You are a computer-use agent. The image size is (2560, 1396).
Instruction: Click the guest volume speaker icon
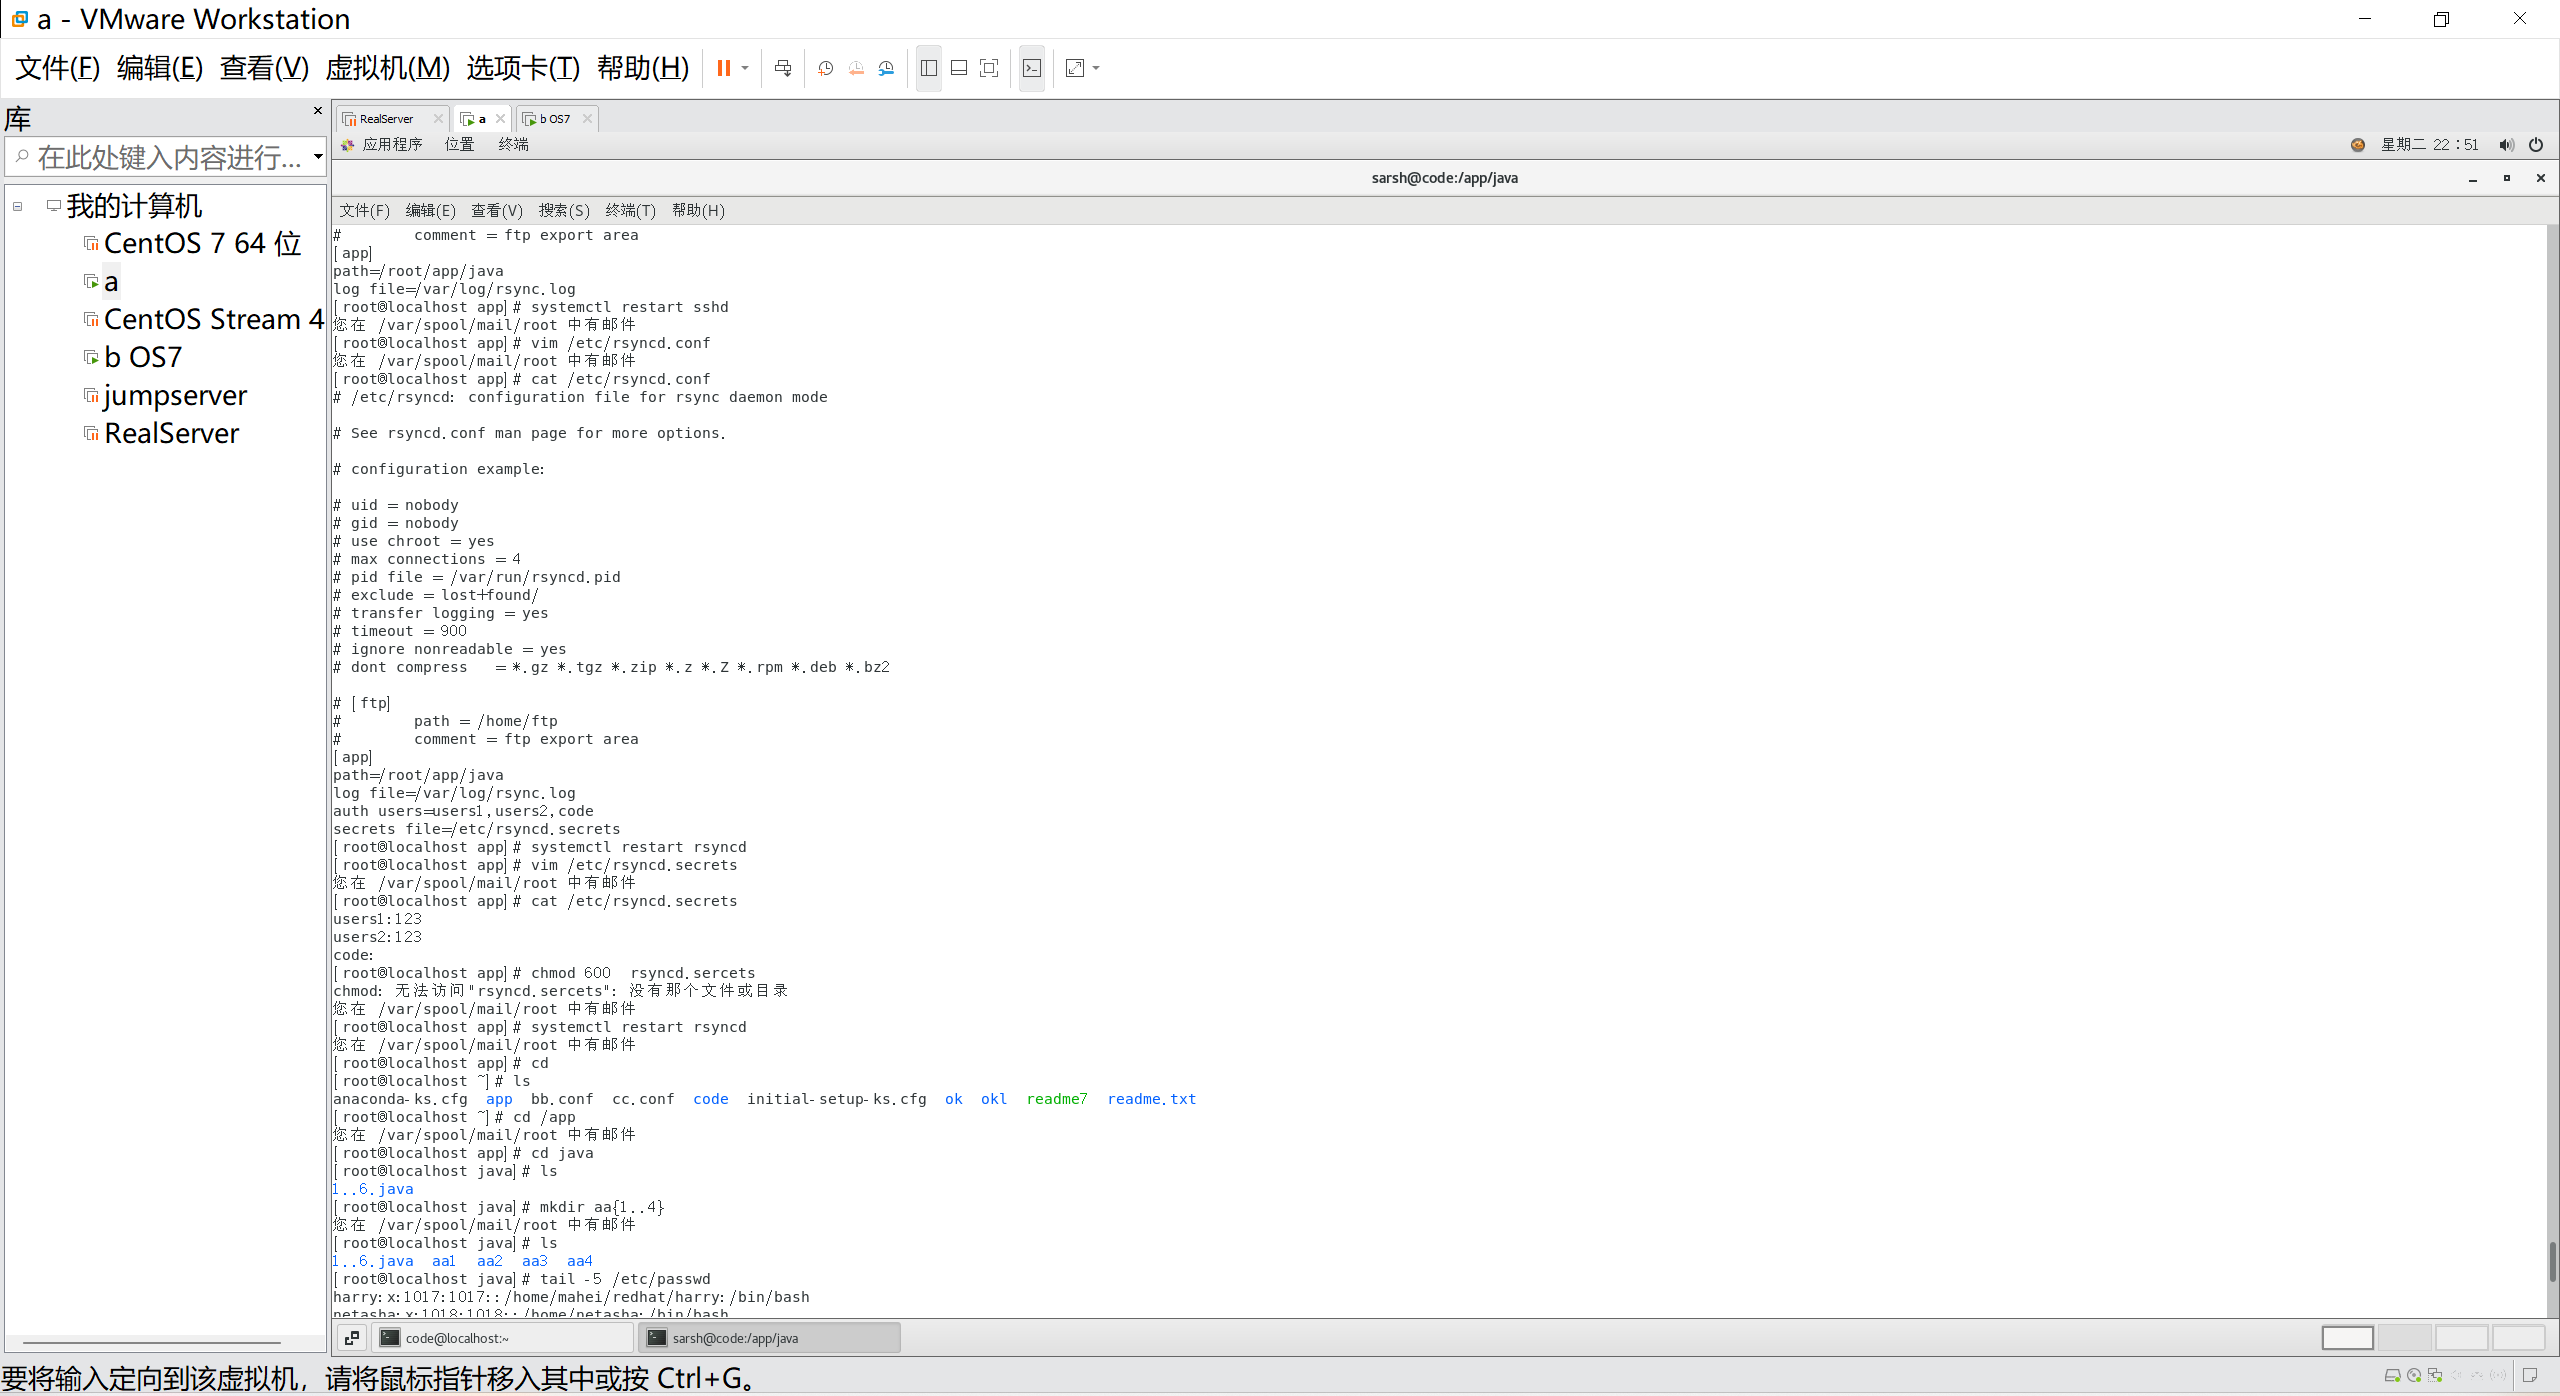pyautogui.click(x=2506, y=145)
